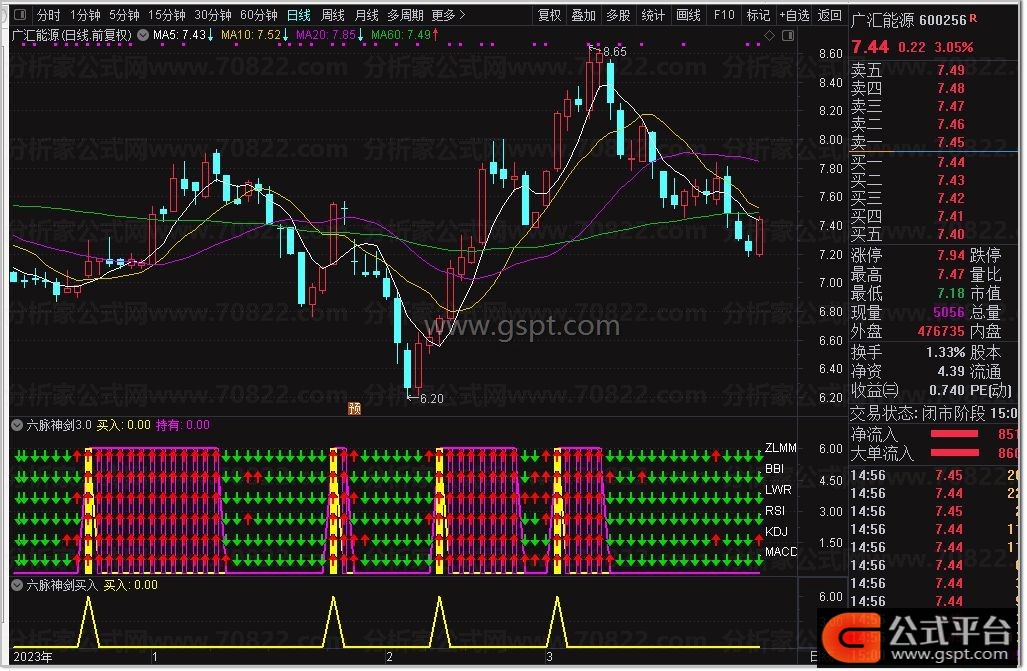Image resolution: width=1027 pixels, height=671 pixels.
Task: Toggle side panel icon beside the diamond
Action: coord(788,35)
